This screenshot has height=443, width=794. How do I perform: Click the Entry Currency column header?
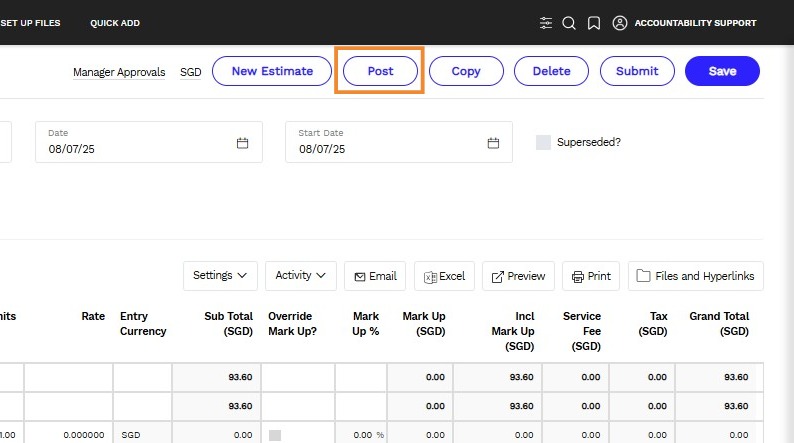pyautogui.click(x=143, y=324)
